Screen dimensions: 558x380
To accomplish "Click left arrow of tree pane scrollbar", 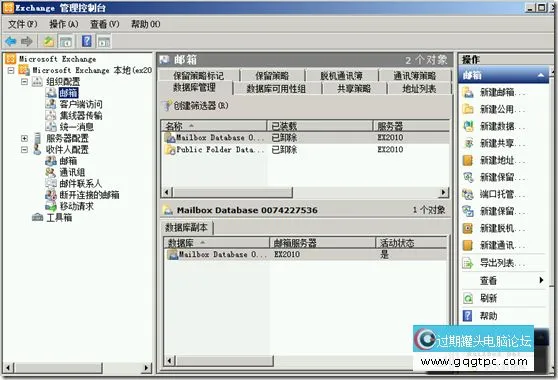I will (9, 368).
